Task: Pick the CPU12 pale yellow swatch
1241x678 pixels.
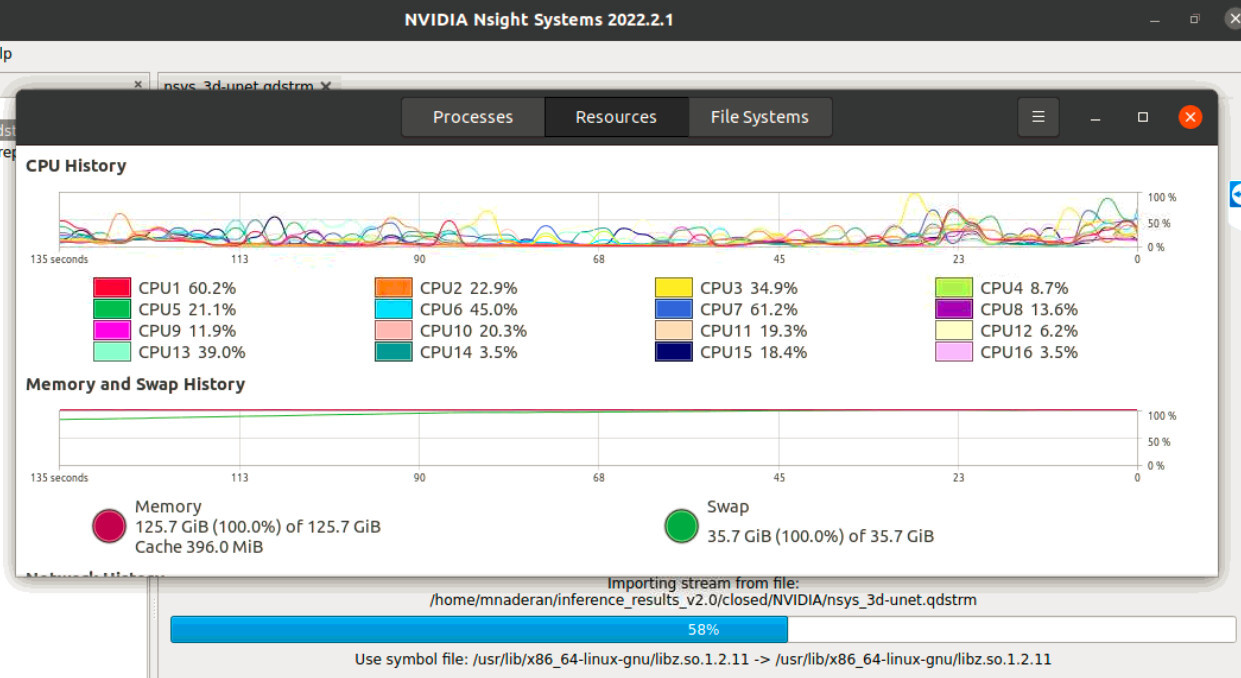Action: point(954,331)
